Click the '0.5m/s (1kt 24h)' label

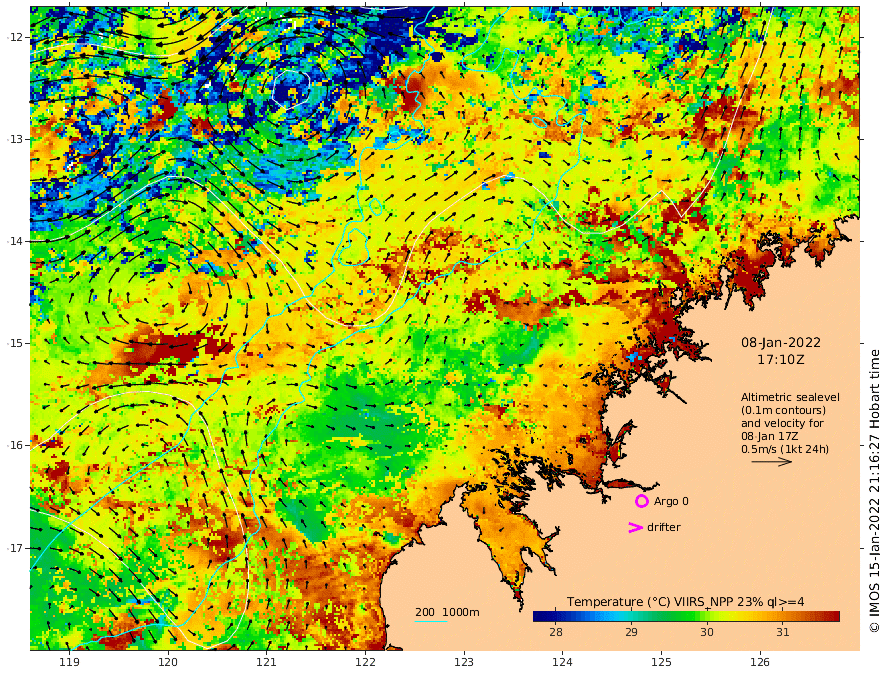tap(785, 449)
